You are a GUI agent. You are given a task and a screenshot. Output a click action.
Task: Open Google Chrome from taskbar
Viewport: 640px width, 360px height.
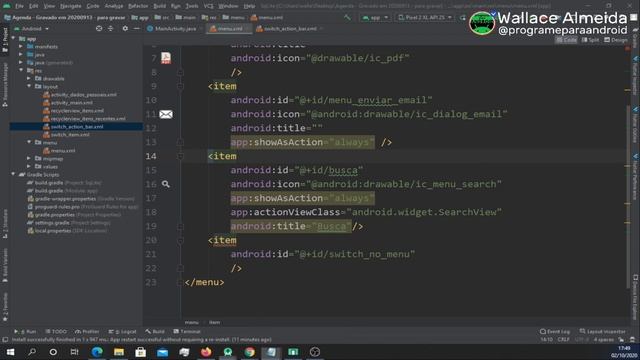click(249, 352)
